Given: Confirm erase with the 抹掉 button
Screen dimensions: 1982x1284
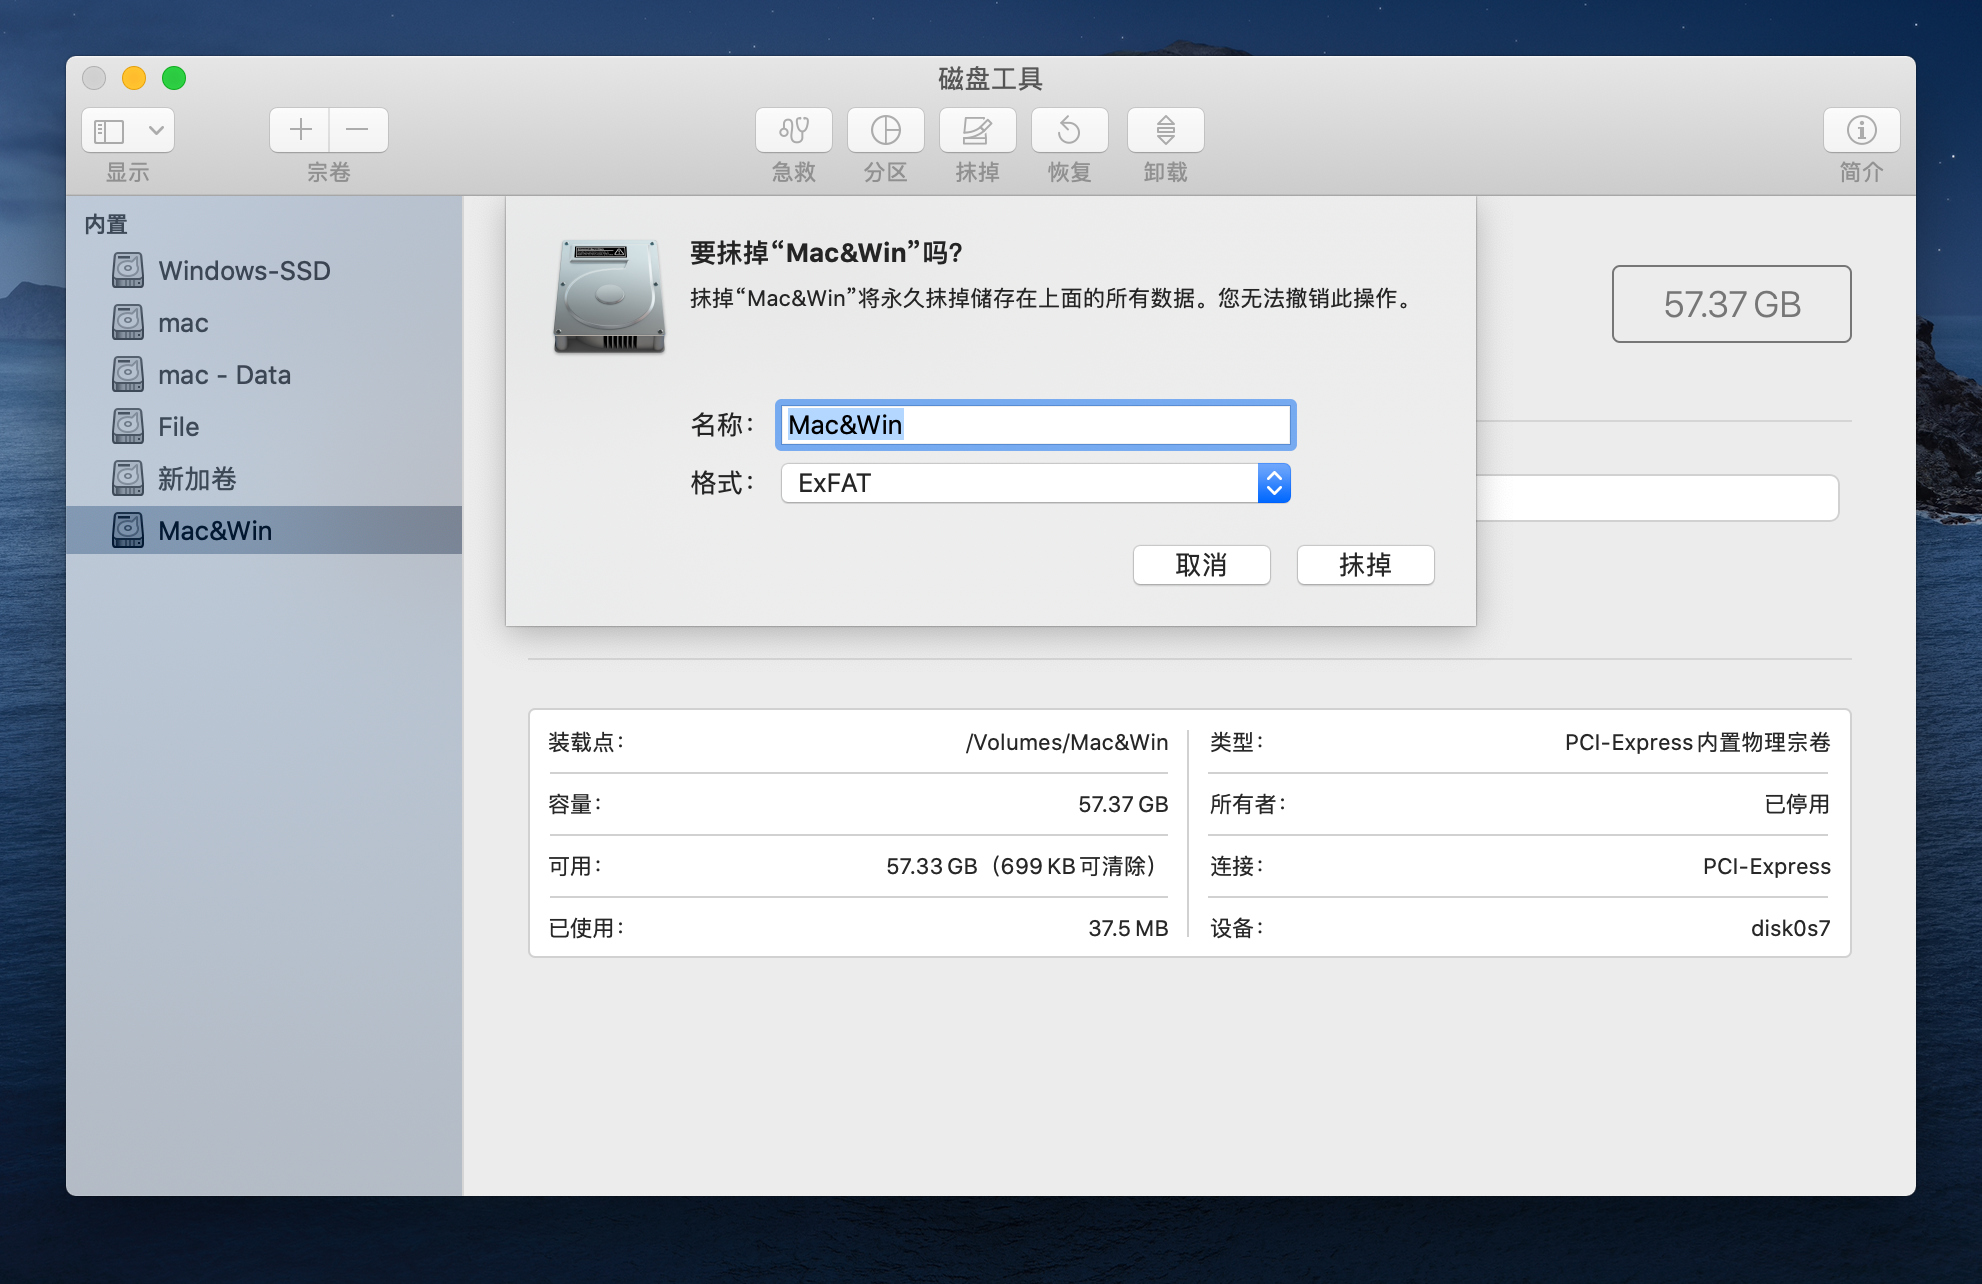Looking at the screenshot, I should click(x=1364, y=565).
